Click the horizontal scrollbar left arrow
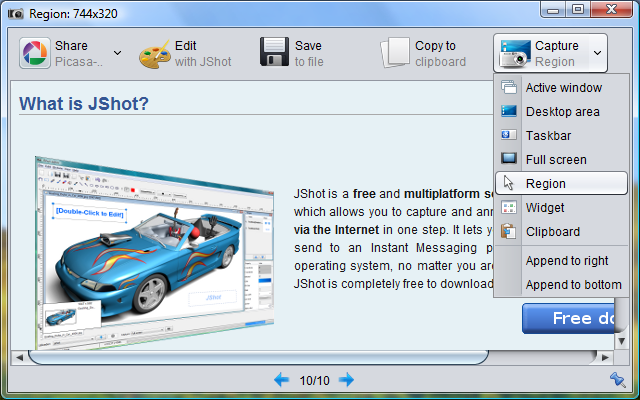The height and width of the screenshot is (400, 640). click(x=19, y=358)
